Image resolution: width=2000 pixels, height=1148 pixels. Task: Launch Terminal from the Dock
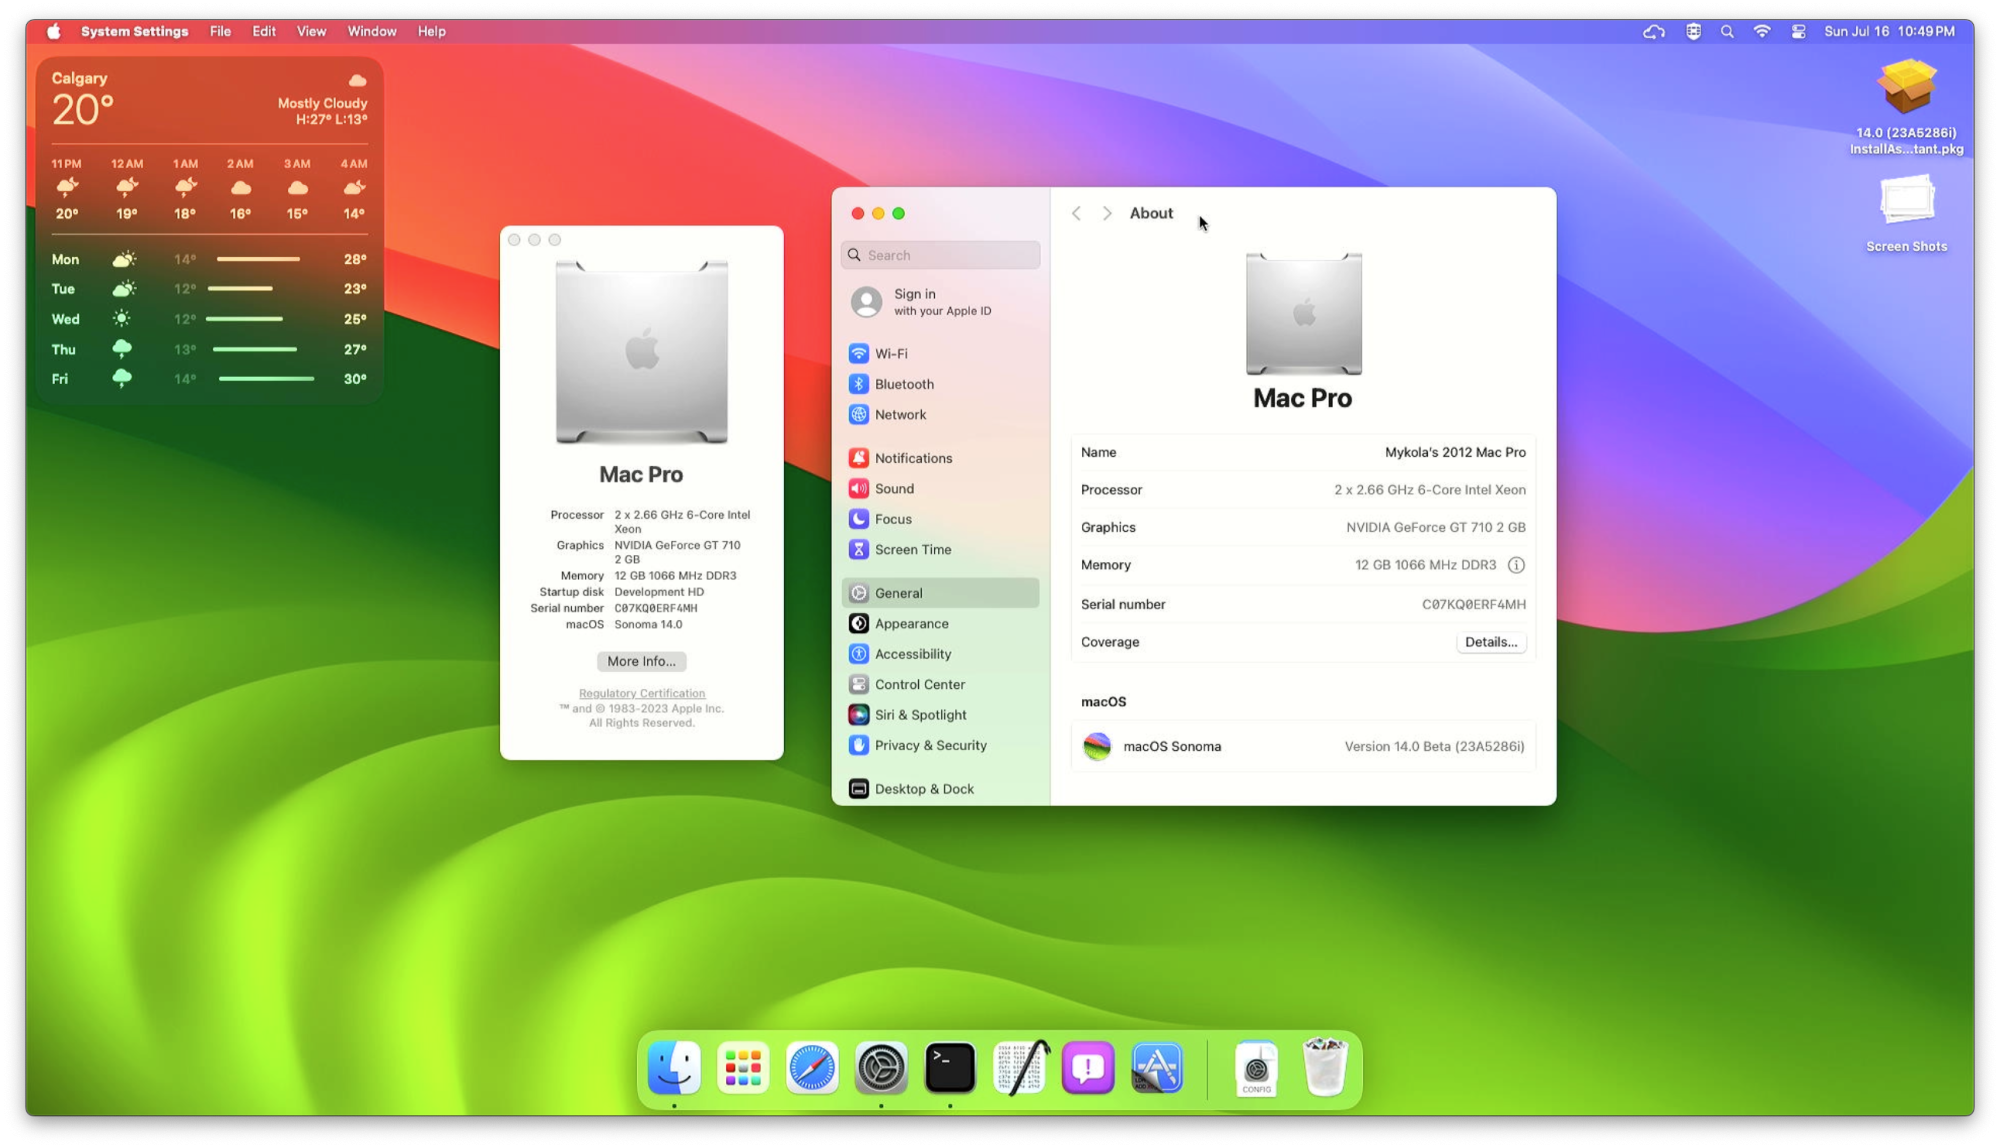pos(950,1068)
